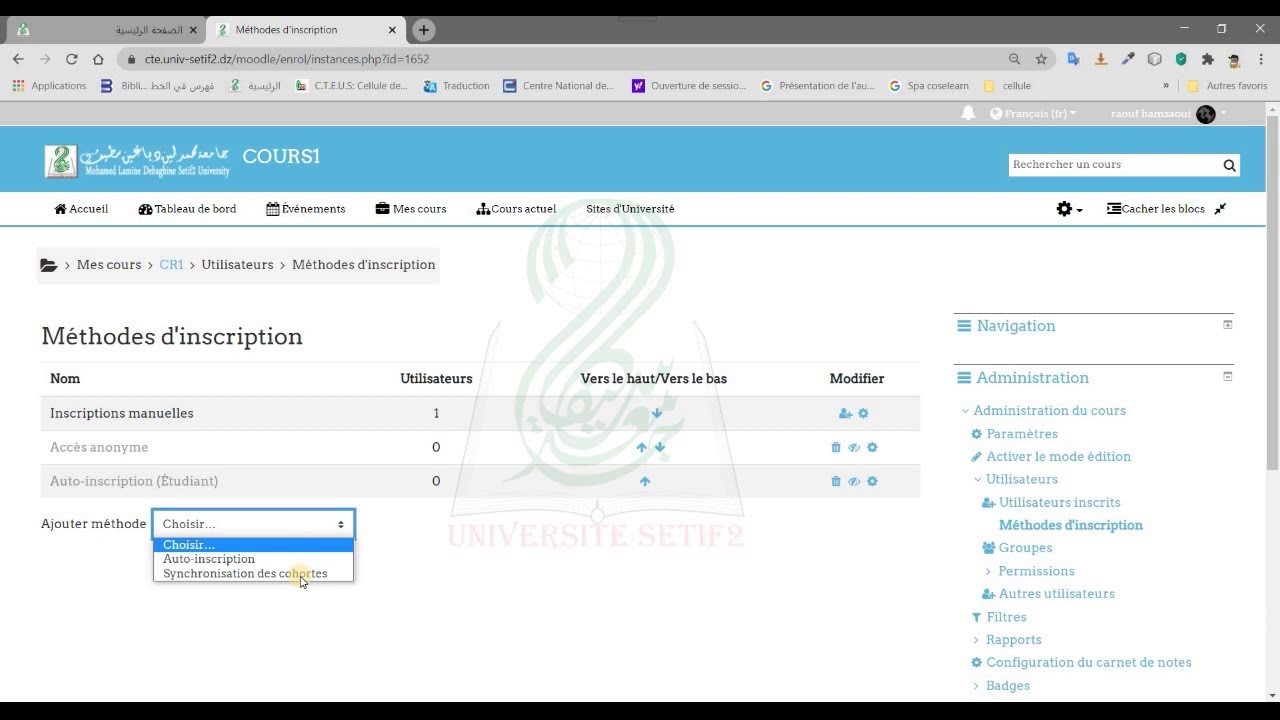Click the breadcrumb folder icon

click(x=48, y=265)
